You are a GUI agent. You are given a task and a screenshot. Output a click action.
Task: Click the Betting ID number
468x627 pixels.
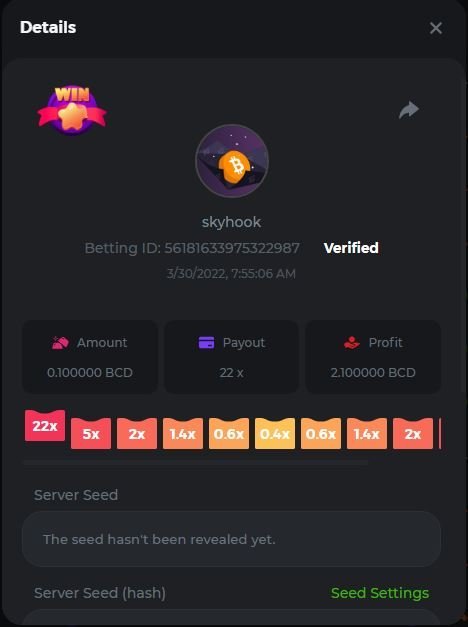(x=232, y=248)
